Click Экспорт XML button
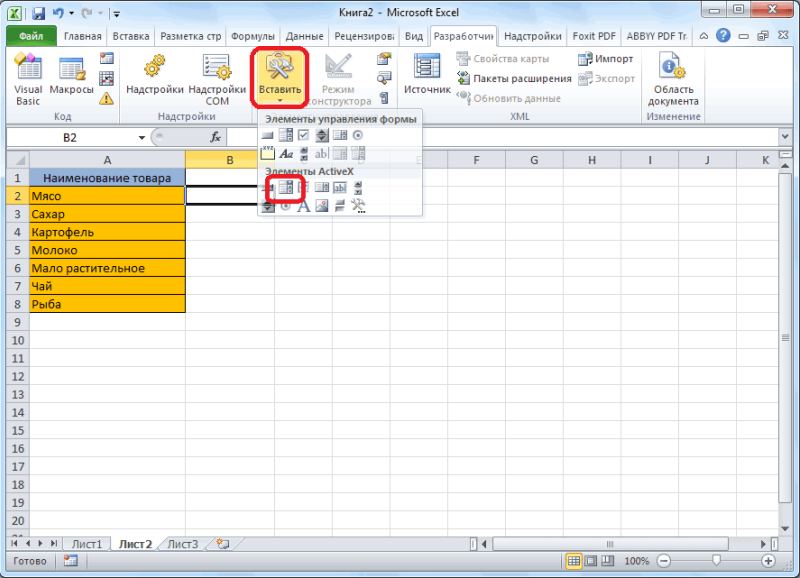The image size is (800, 578). coord(607,79)
